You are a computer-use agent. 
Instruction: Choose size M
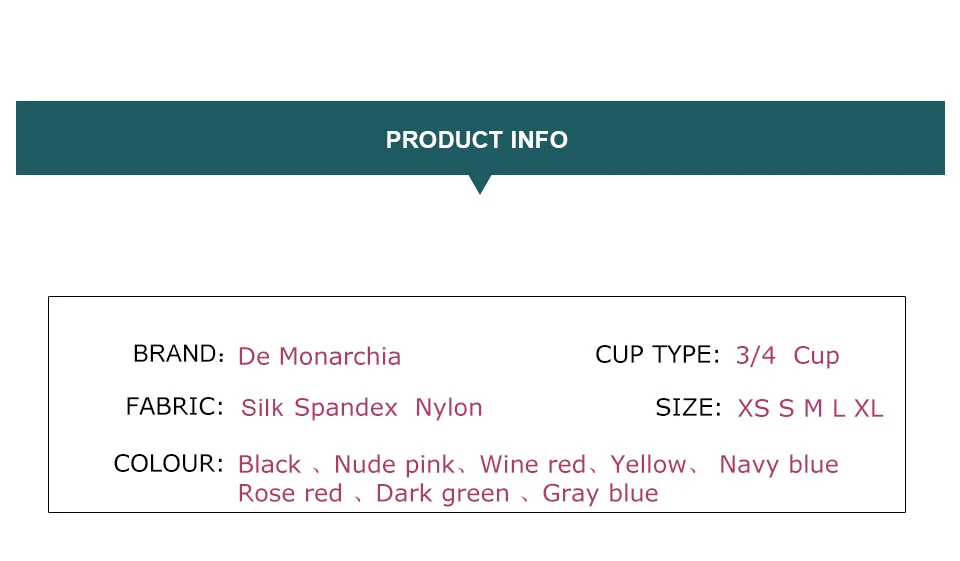click(813, 408)
